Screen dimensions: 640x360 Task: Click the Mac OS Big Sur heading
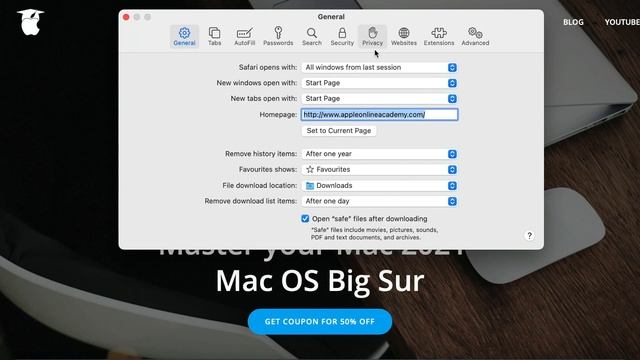(x=320, y=281)
